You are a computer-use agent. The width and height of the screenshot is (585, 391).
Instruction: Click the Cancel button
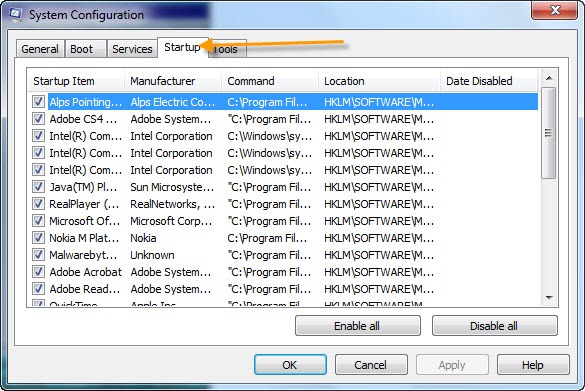coord(371,365)
